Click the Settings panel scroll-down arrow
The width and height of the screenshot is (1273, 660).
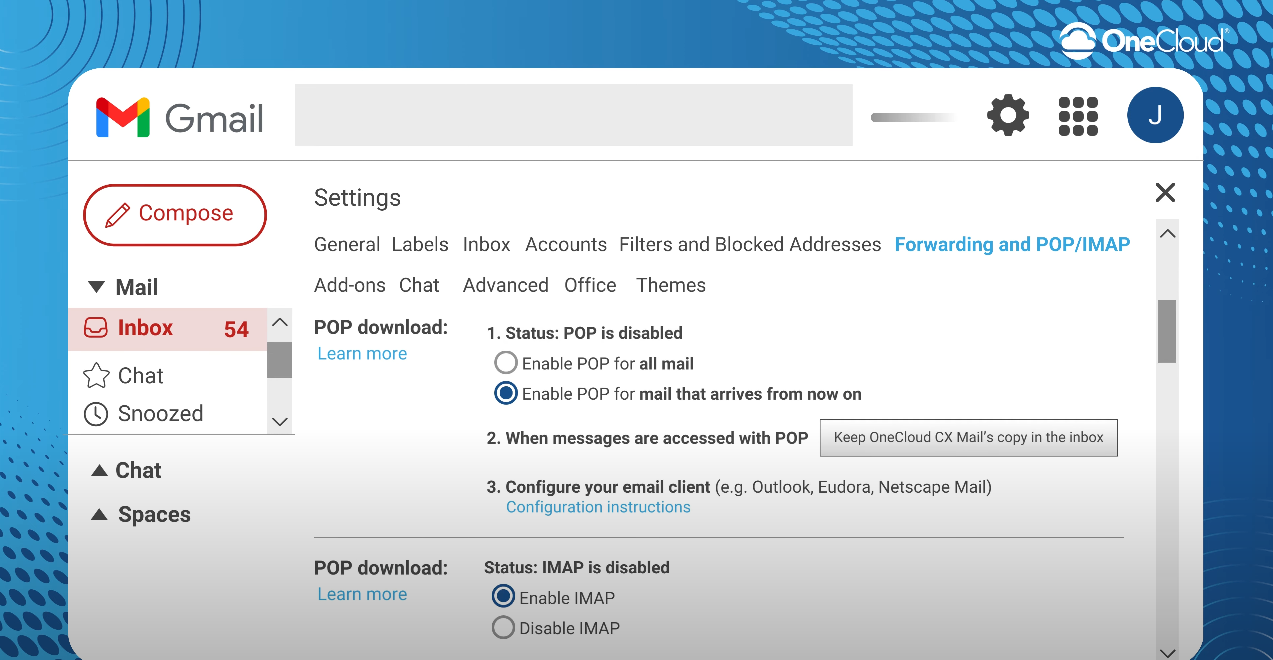[1167, 652]
